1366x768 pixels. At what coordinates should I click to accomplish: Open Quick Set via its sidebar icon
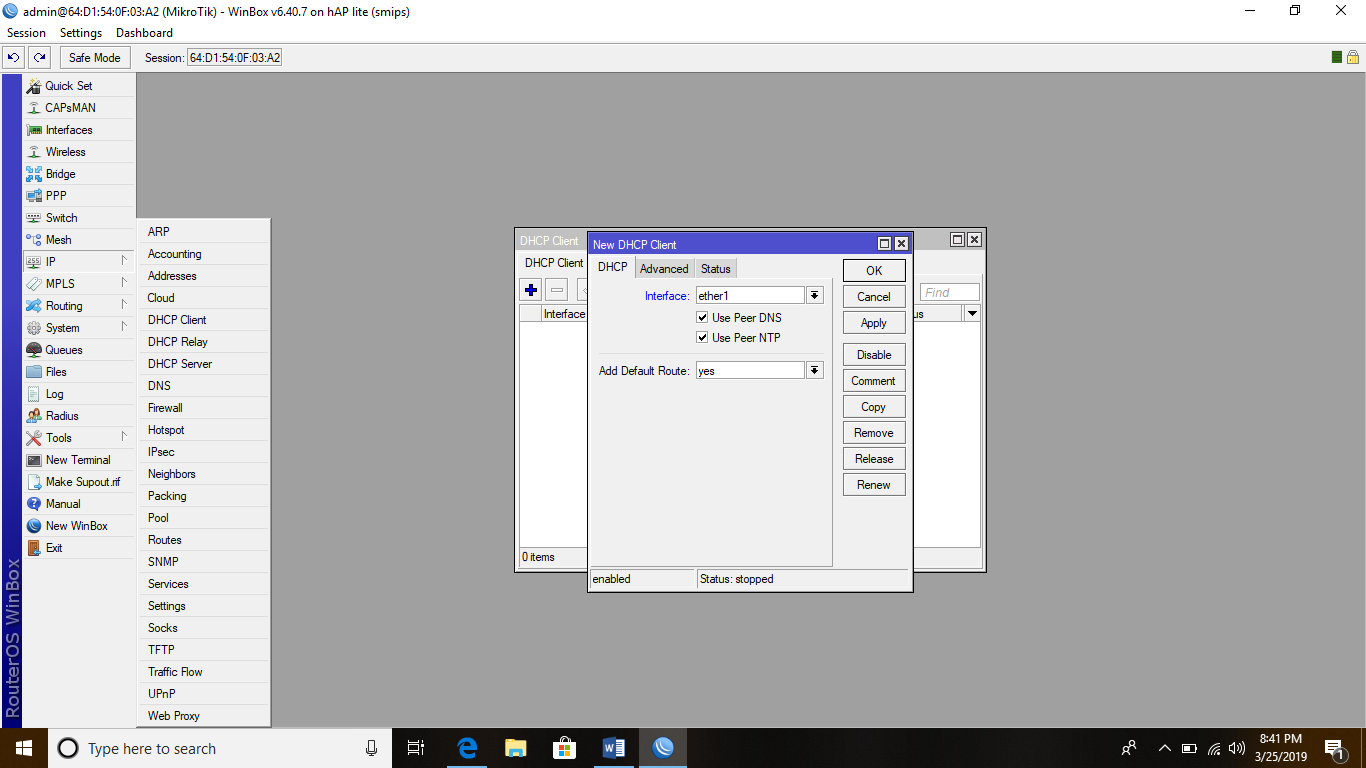[x=34, y=86]
